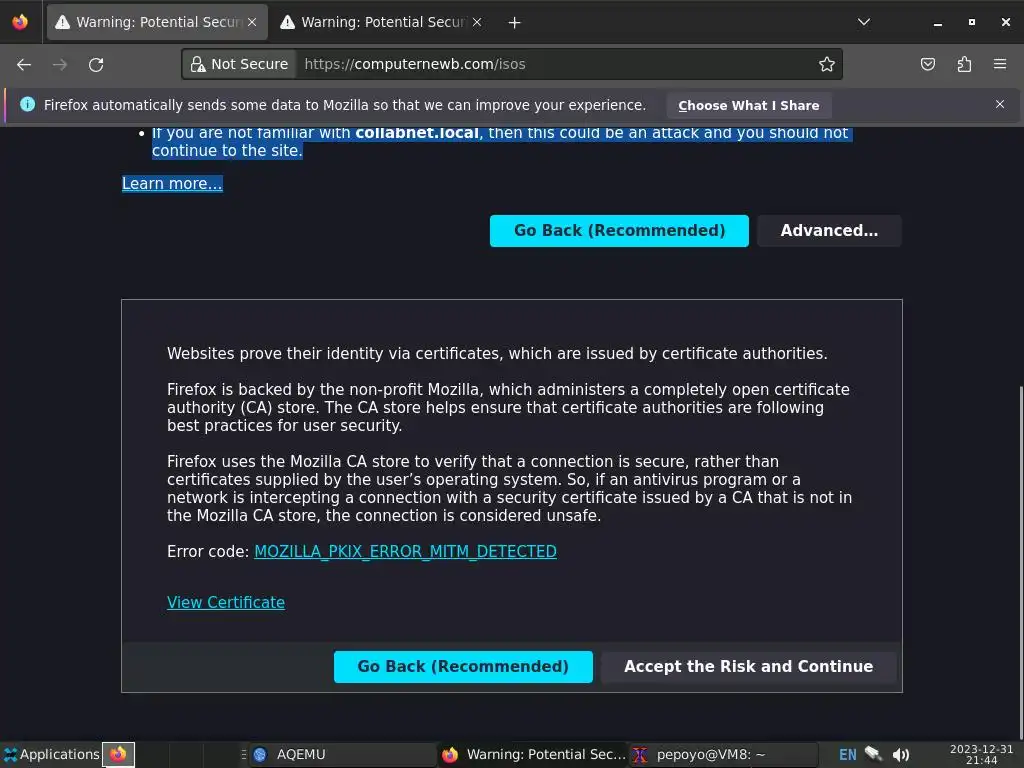This screenshot has height=768, width=1024.
Task: Click the clock showing 2023-12-31
Action: click(x=981, y=754)
